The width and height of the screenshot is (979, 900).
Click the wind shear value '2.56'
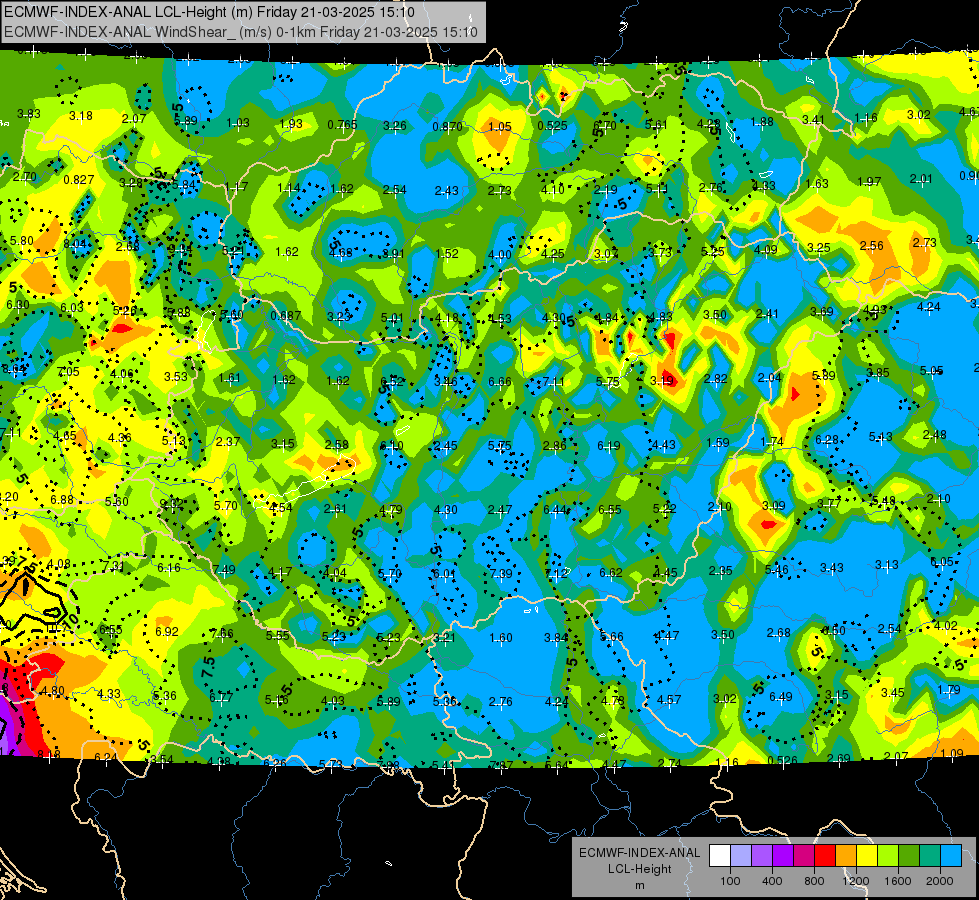click(x=872, y=245)
